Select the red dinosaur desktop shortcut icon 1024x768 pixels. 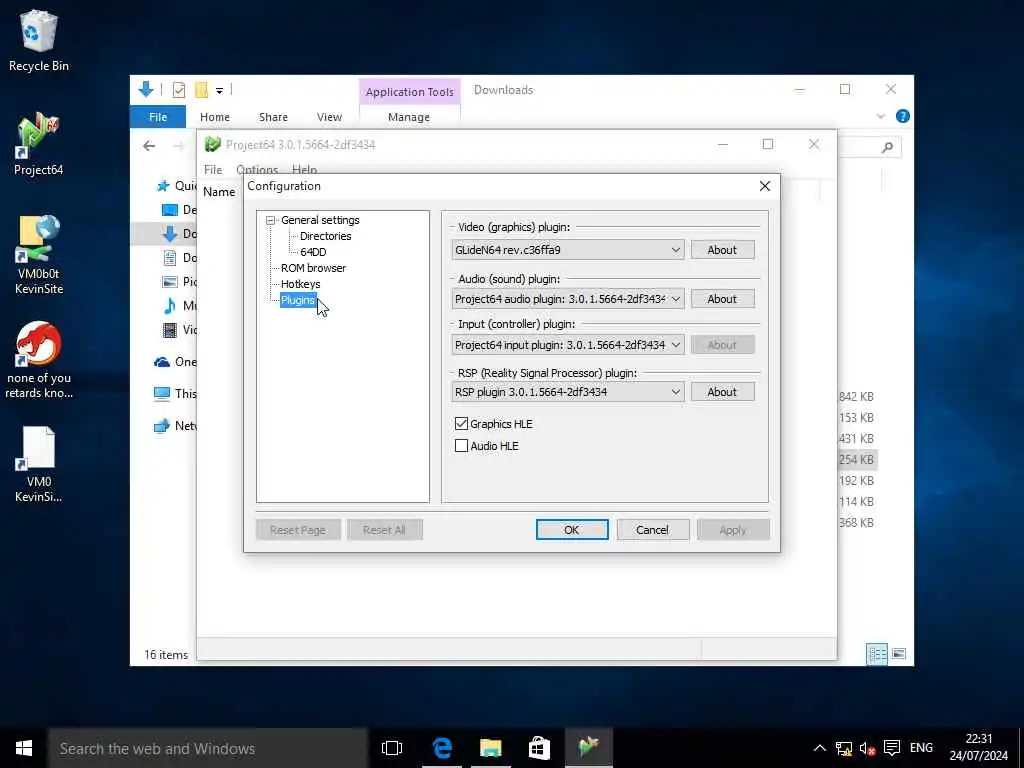39,344
